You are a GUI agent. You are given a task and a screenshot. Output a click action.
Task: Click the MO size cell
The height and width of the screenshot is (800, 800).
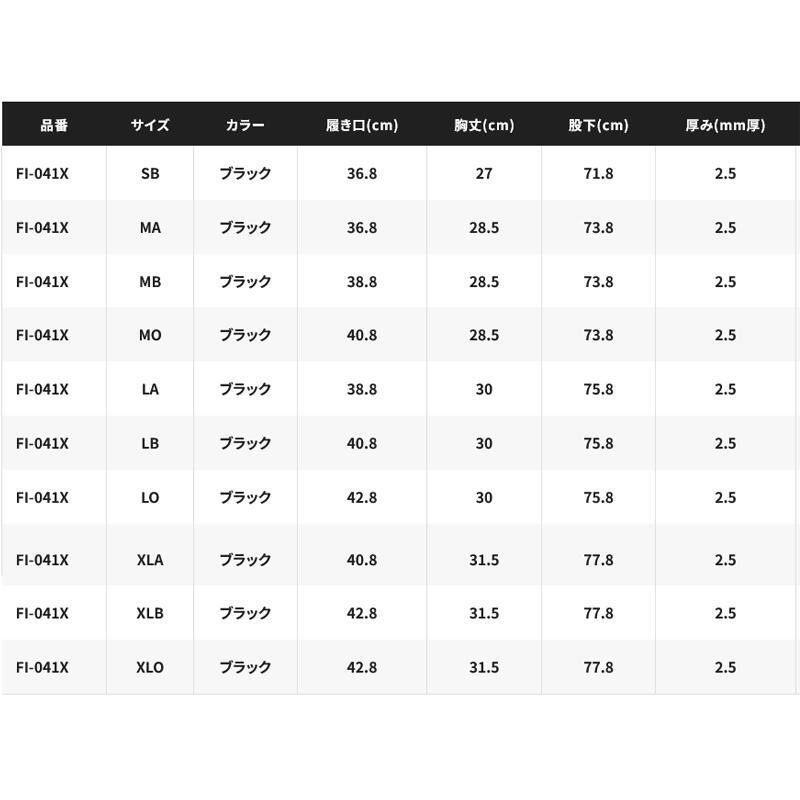point(150,335)
